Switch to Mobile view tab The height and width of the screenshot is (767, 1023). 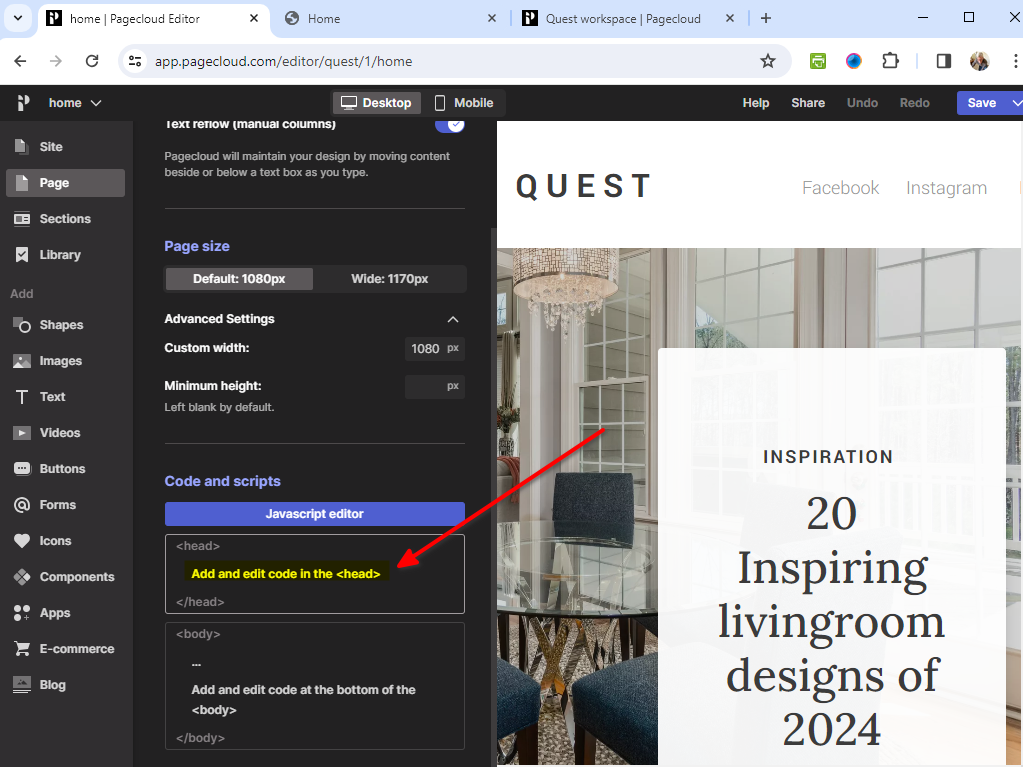tap(463, 103)
